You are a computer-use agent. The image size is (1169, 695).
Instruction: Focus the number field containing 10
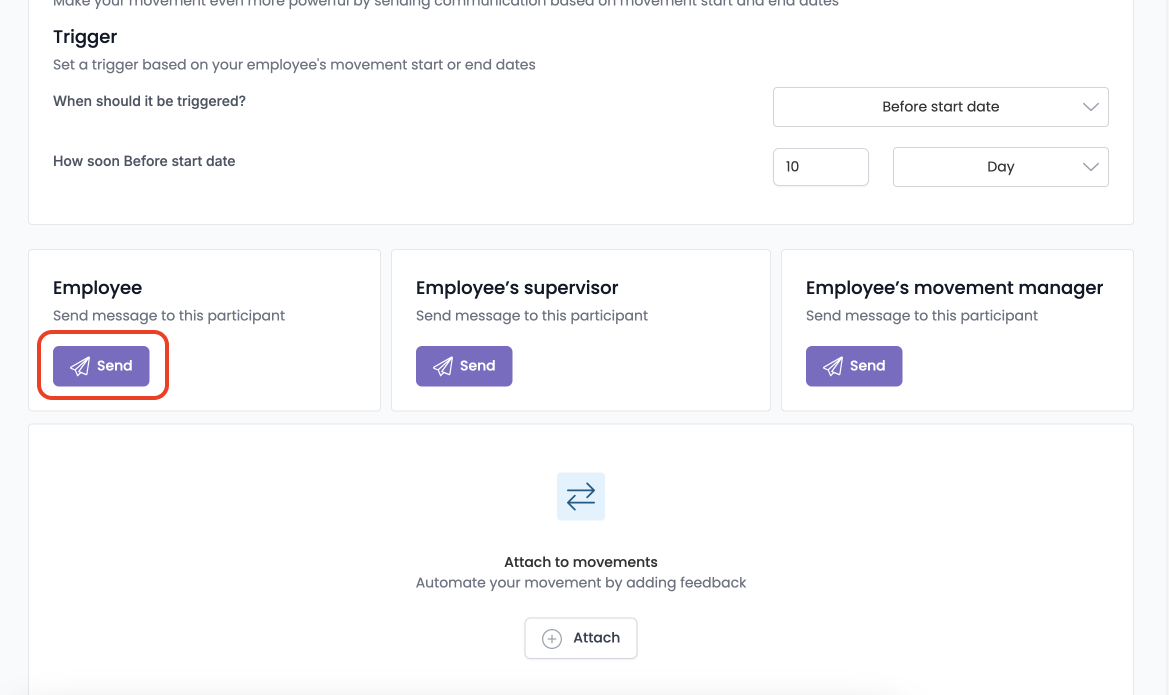coord(821,167)
